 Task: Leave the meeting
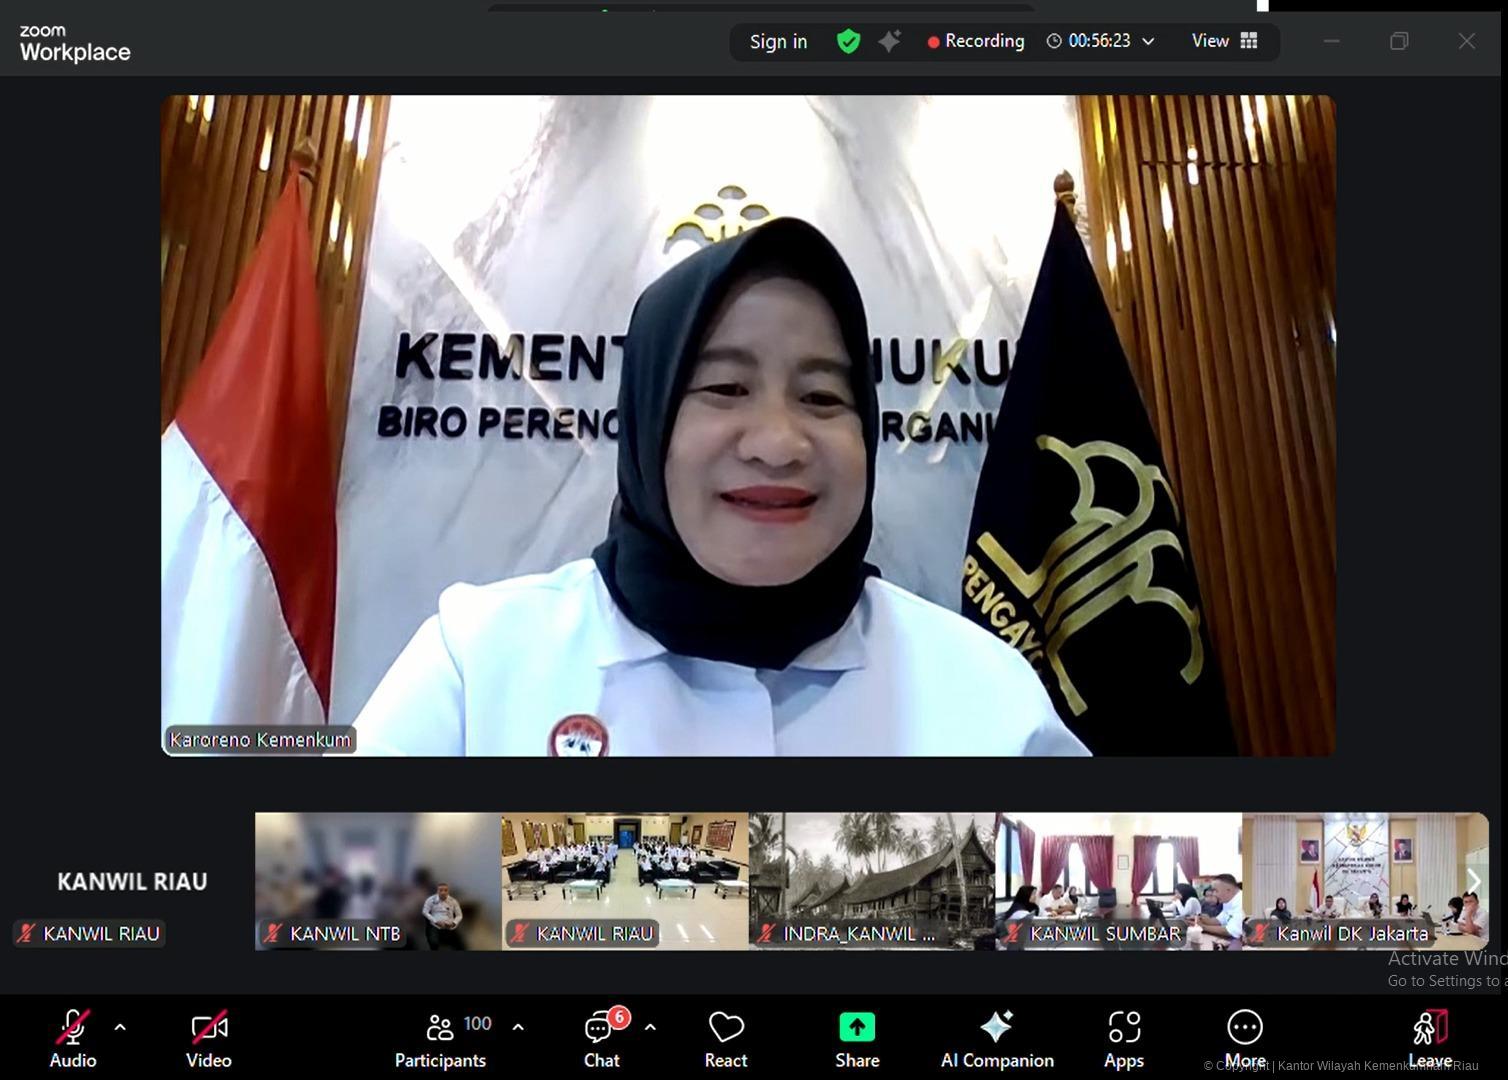point(1430,1040)
